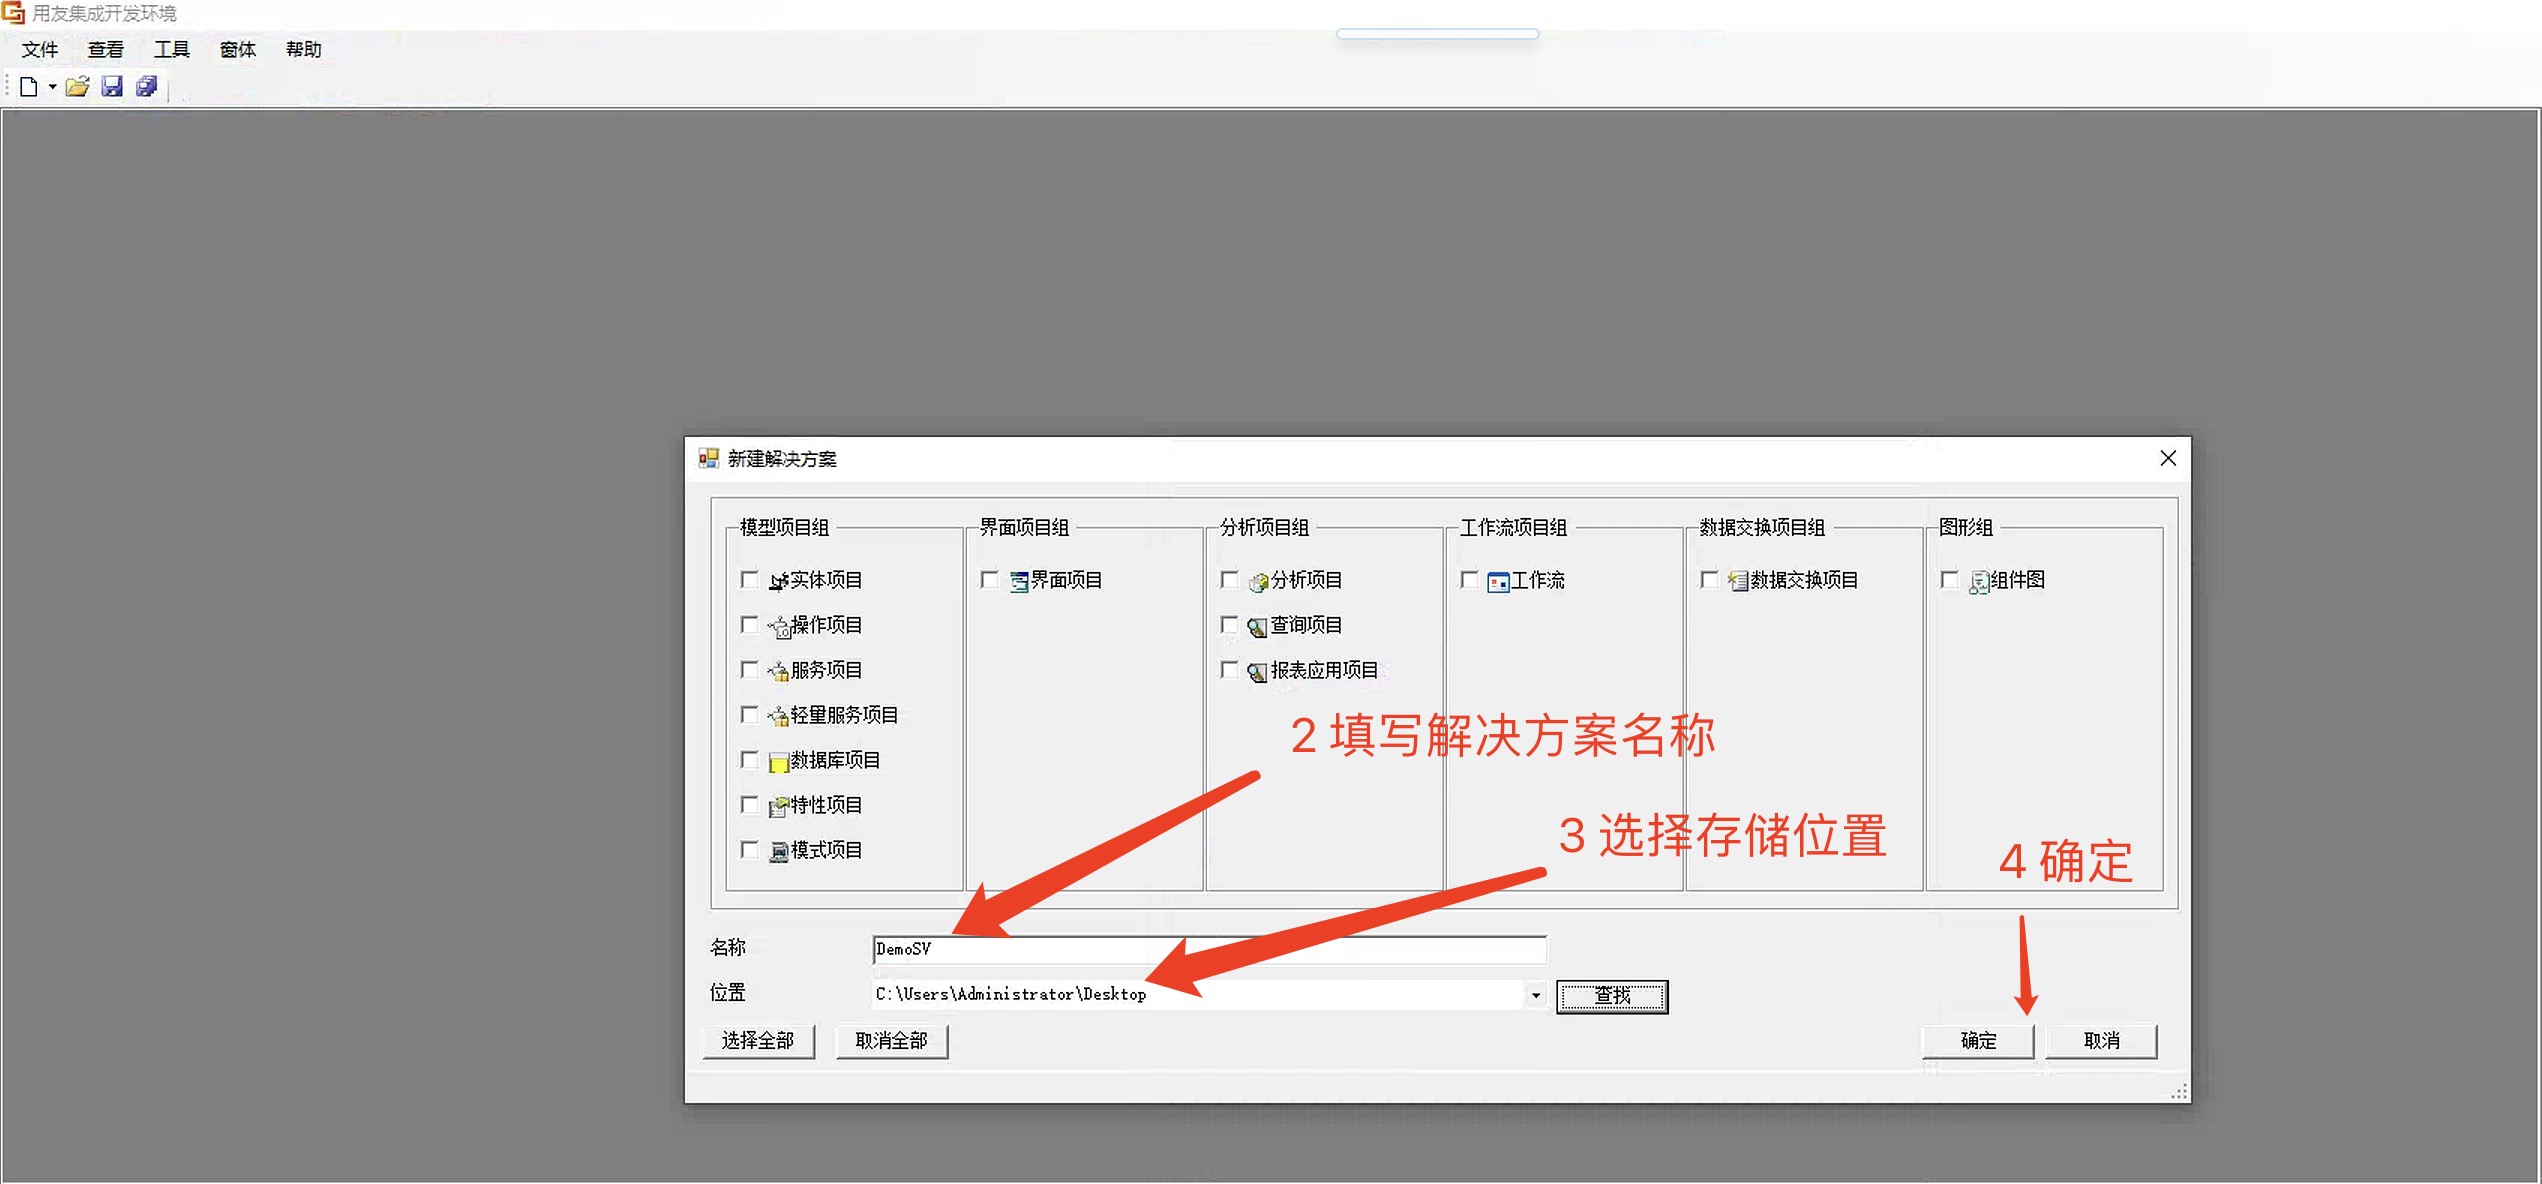Open the New file dropdown arrow
Image resolution: width=2542 pixels, height=1184 pixels.
(52, 88)
